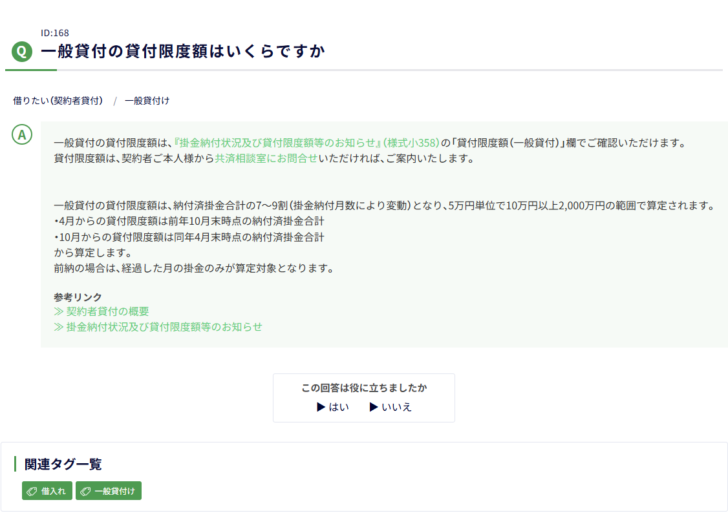Open the 一般貸付け breadcrumb link
728x531 pixels.
point(147,101)
